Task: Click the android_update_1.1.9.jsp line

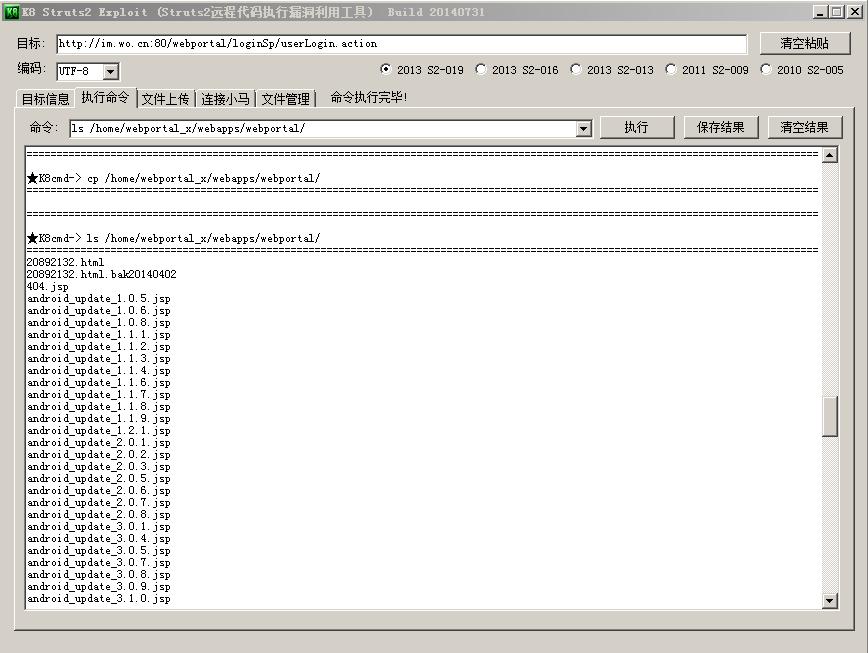Action: [99, 419]
